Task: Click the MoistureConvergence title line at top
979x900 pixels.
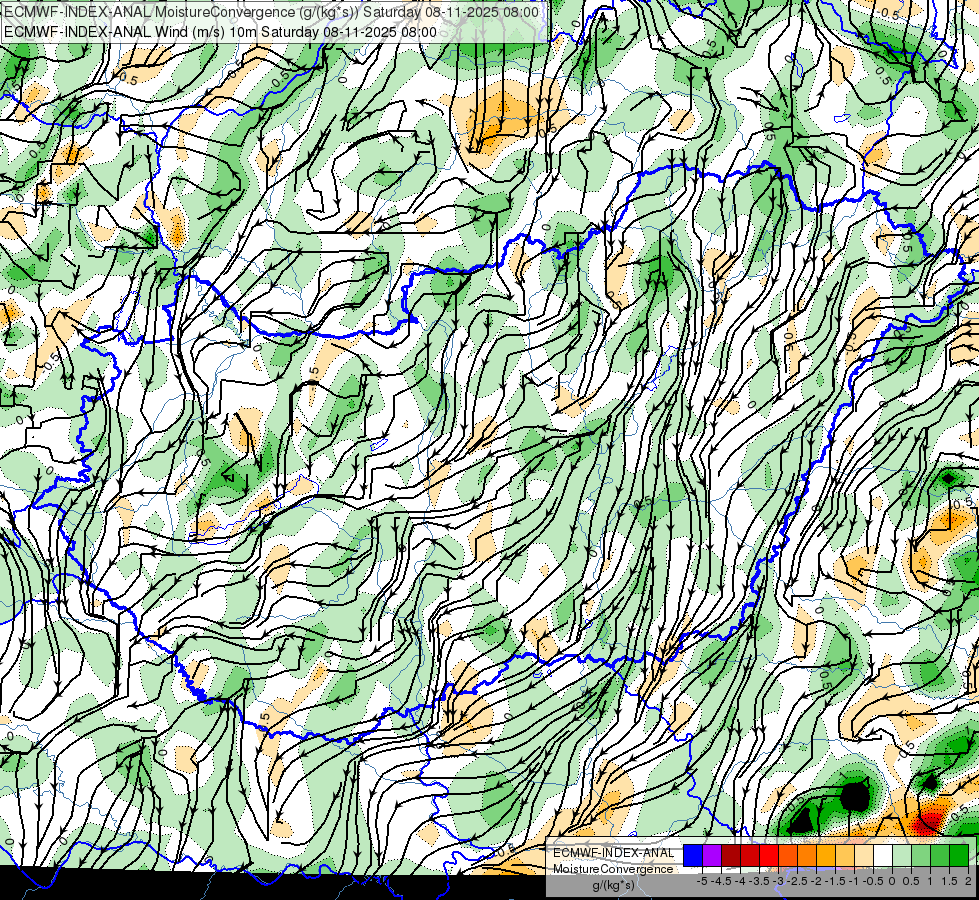Action: click(271, 12)
